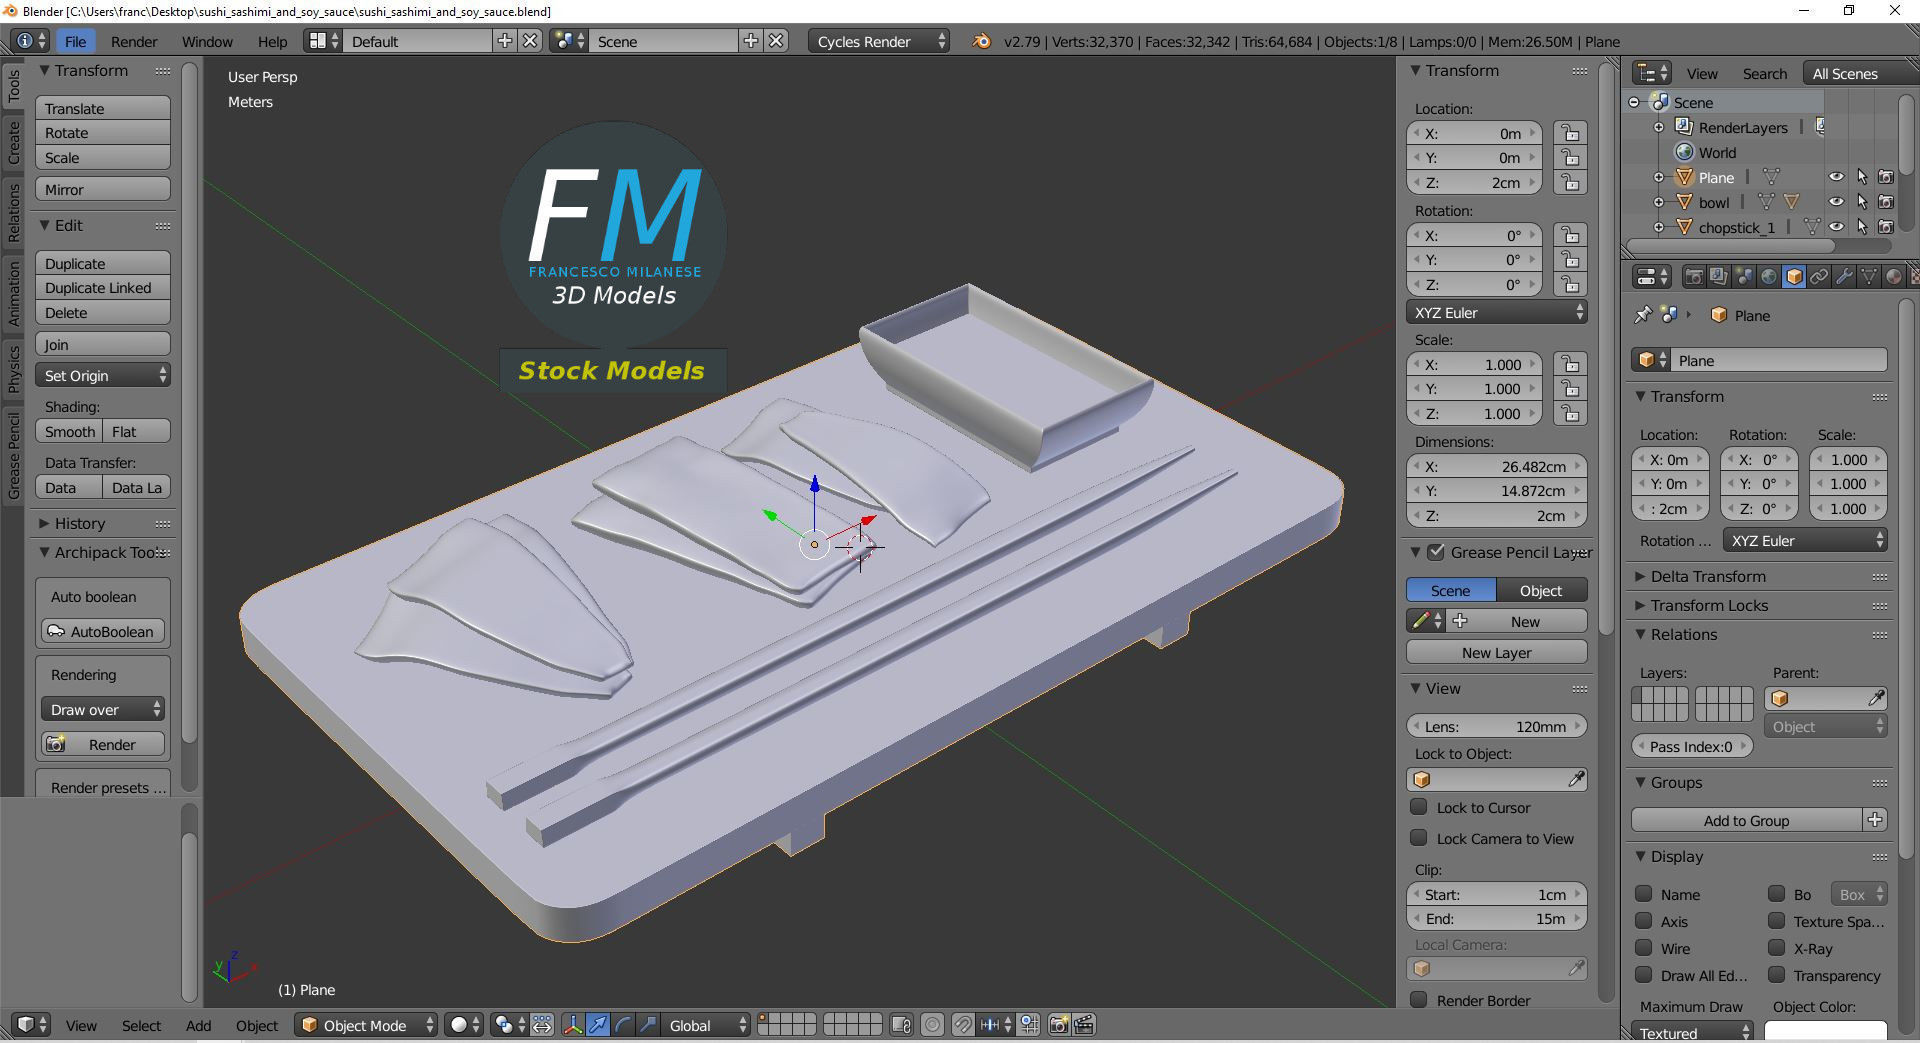
Task: Click the Lens 120mm value slider
Action: pos(1497,726)
